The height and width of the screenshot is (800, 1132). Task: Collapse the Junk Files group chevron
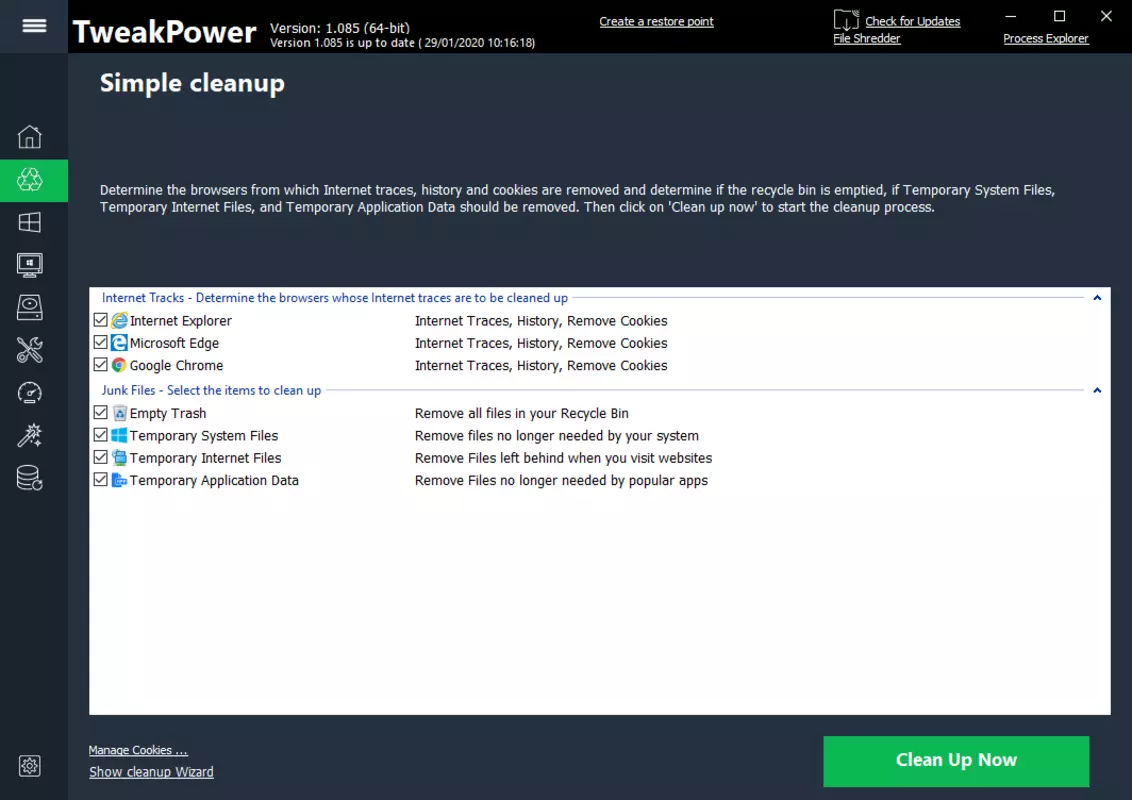point(1097,390)
